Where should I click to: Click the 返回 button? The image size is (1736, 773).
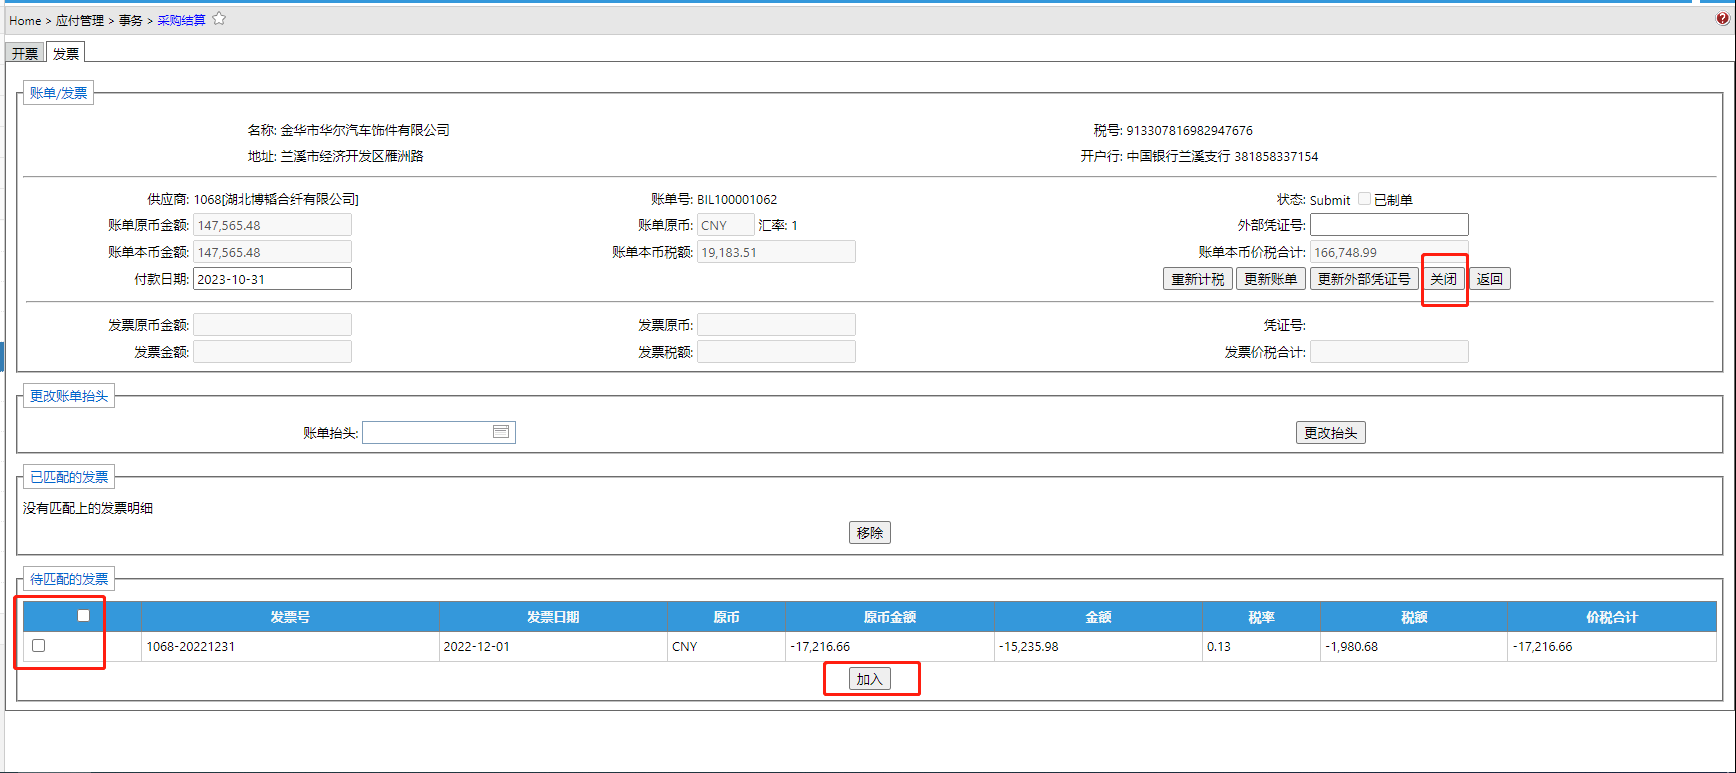point(1489,279)
